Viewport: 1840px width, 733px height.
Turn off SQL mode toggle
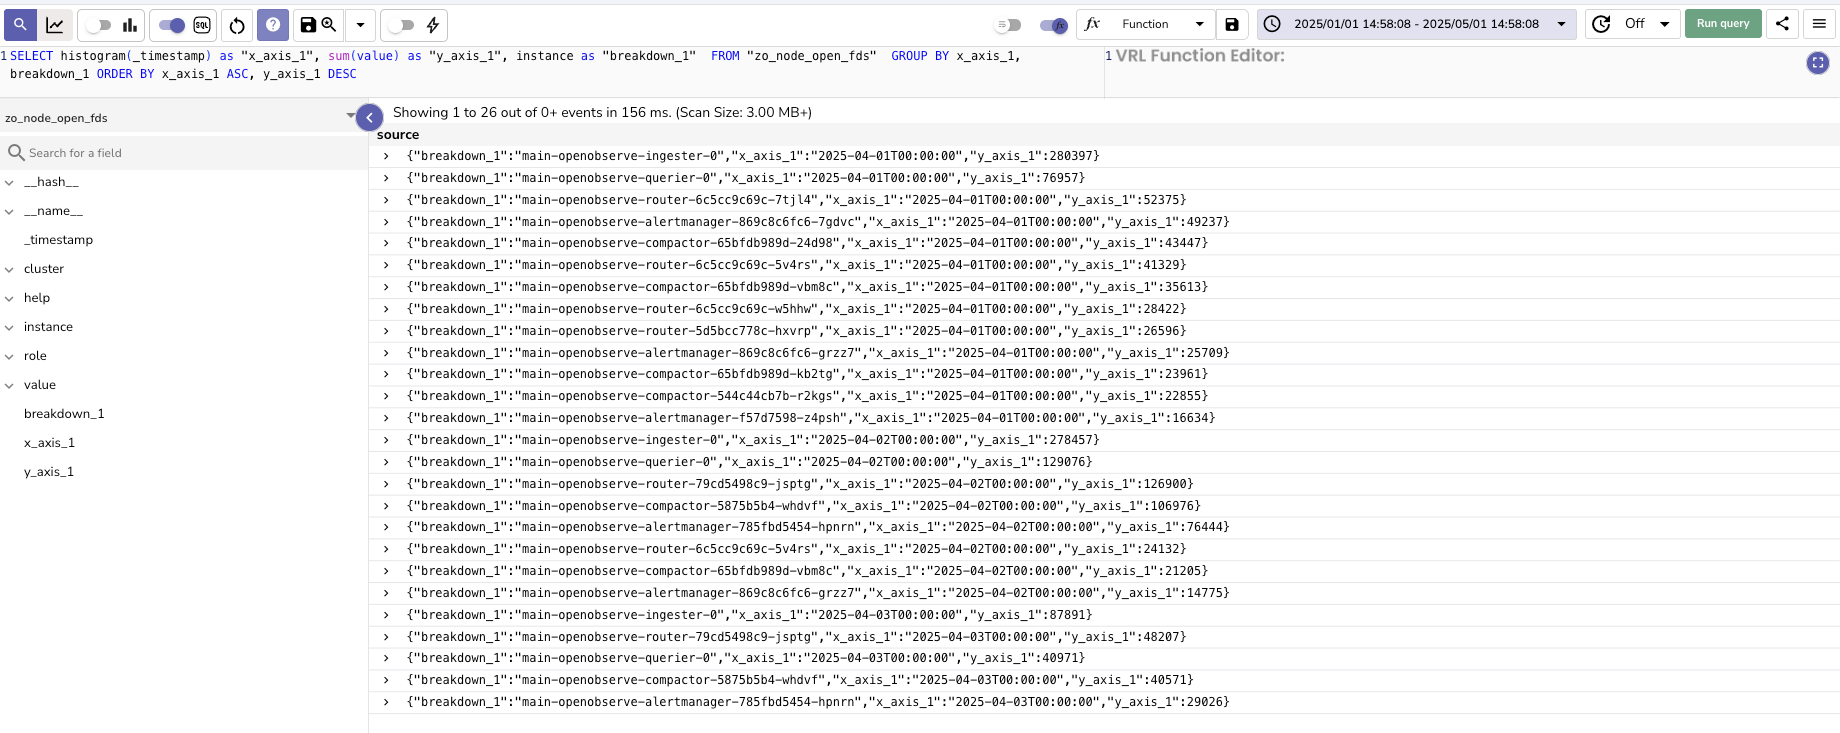pos(172,25)
